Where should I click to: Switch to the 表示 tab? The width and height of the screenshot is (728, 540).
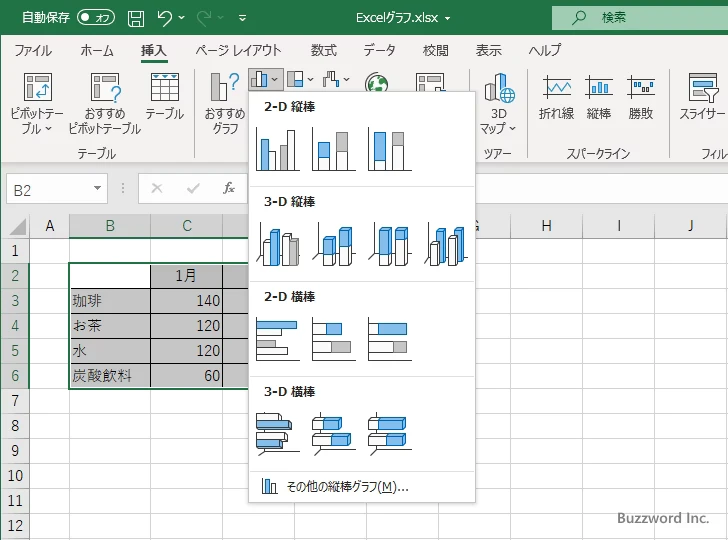[488, 50]
